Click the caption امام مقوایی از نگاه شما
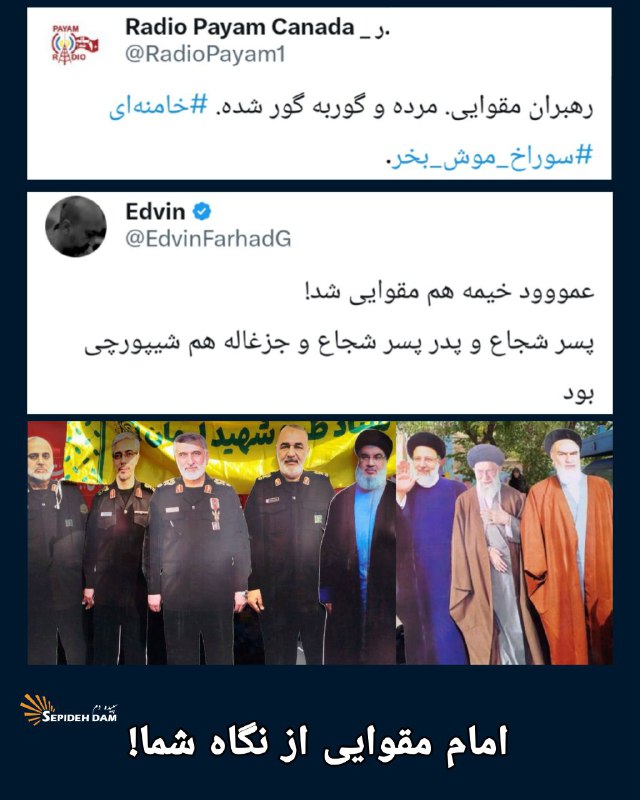This screenshot has width=640, height=800. tap(317, 743)
